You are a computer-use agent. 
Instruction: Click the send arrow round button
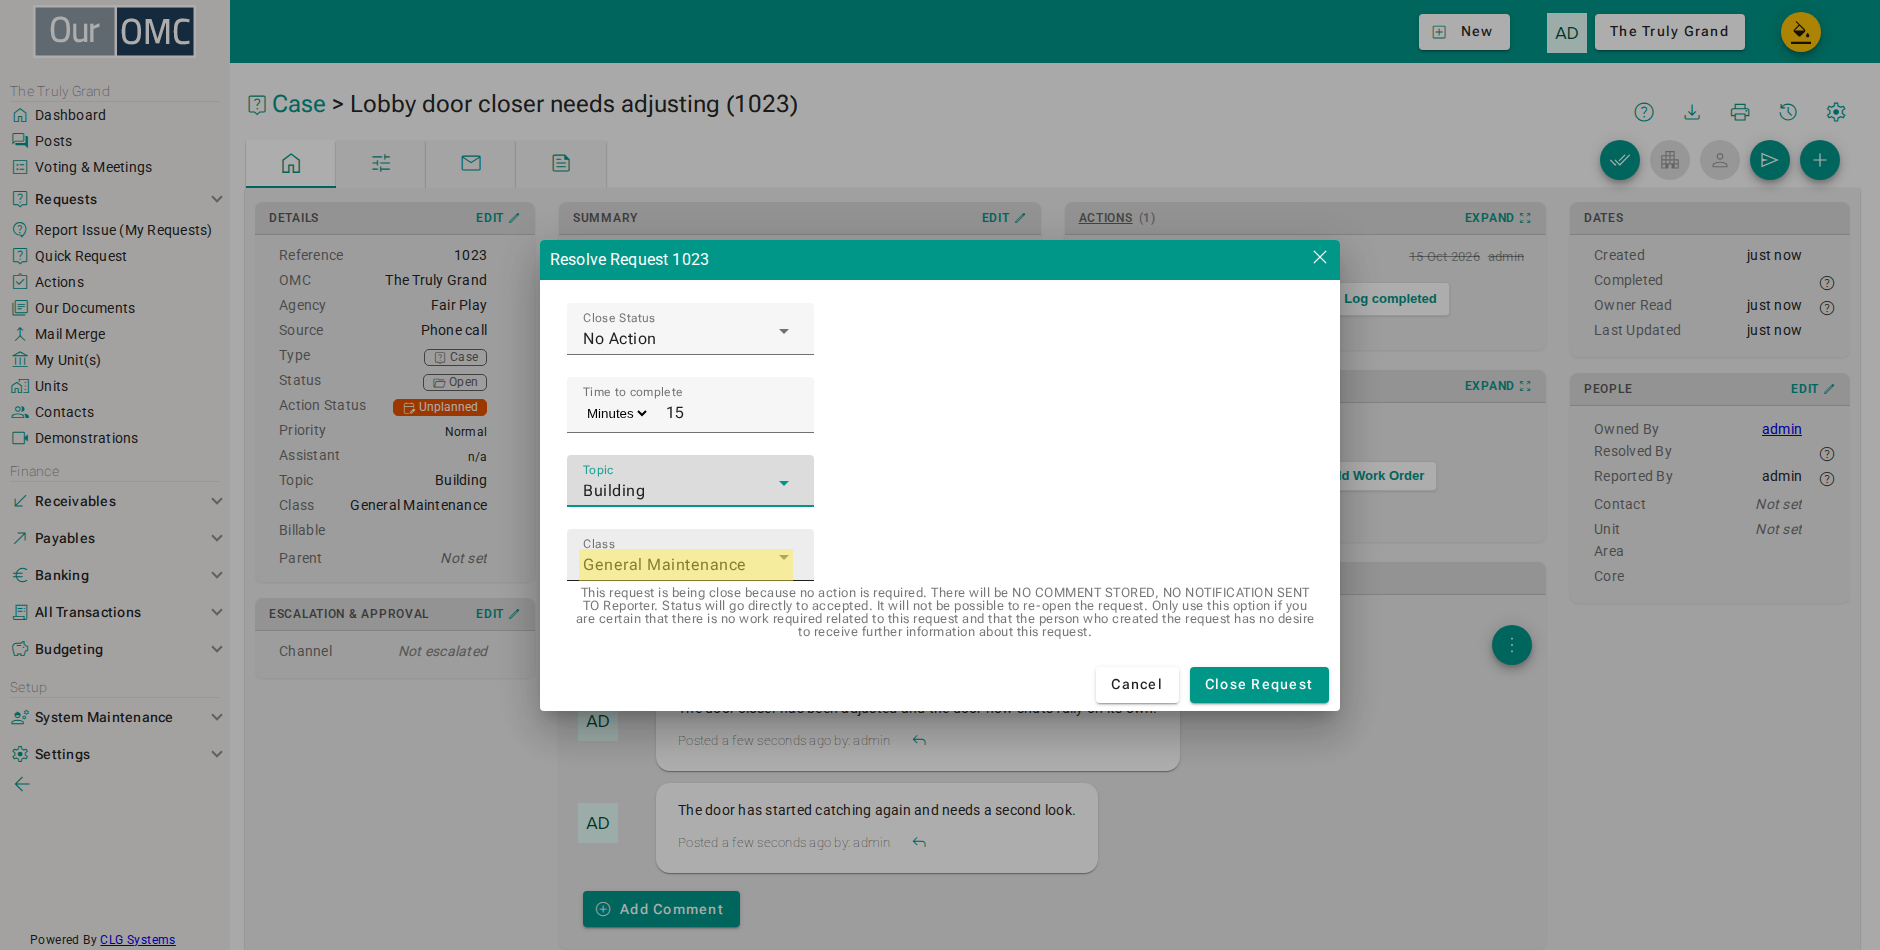click(x=1770, y=160)
